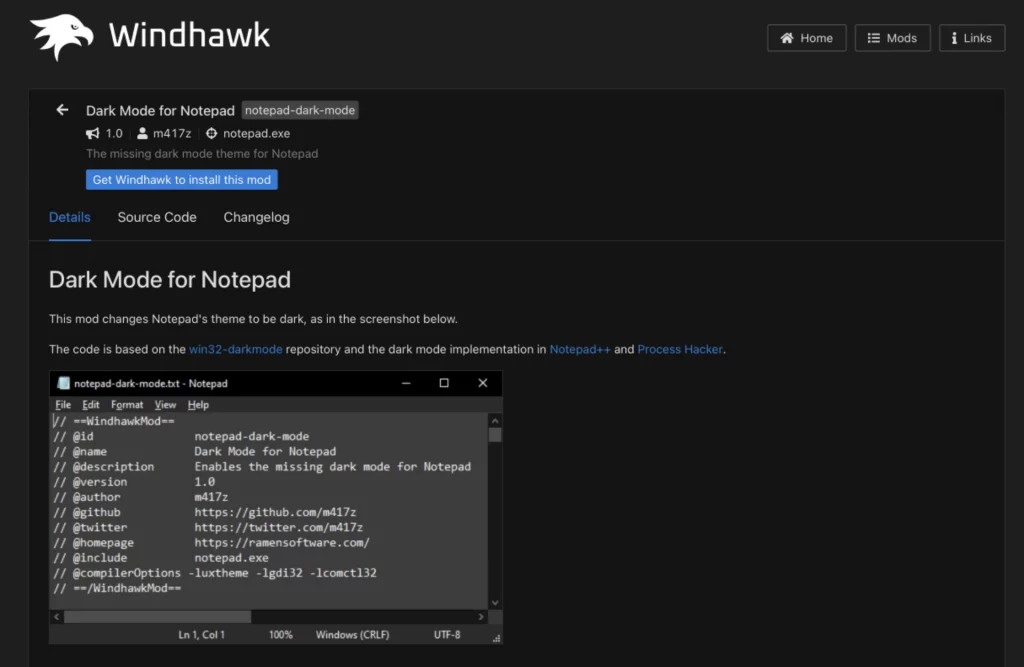Click the 100% zoom status entry
This screenshot has width=1024, height=667.
click(281, 634)
